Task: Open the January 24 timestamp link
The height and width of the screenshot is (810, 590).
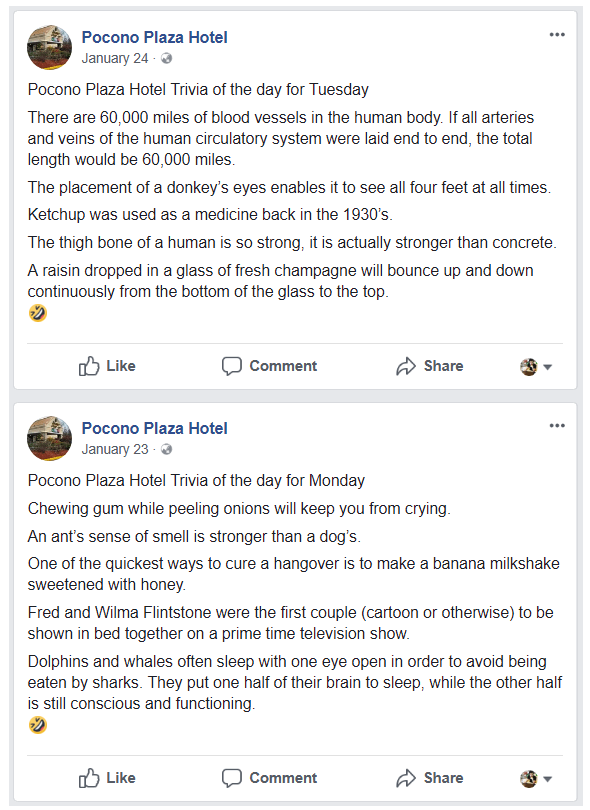Action: (x=115, y=58)
